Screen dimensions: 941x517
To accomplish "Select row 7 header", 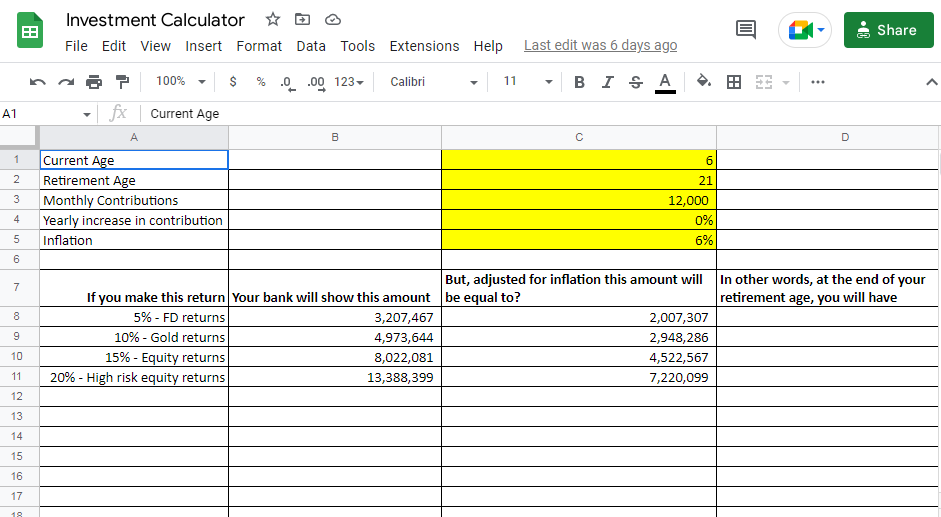I will click(16, 288).
